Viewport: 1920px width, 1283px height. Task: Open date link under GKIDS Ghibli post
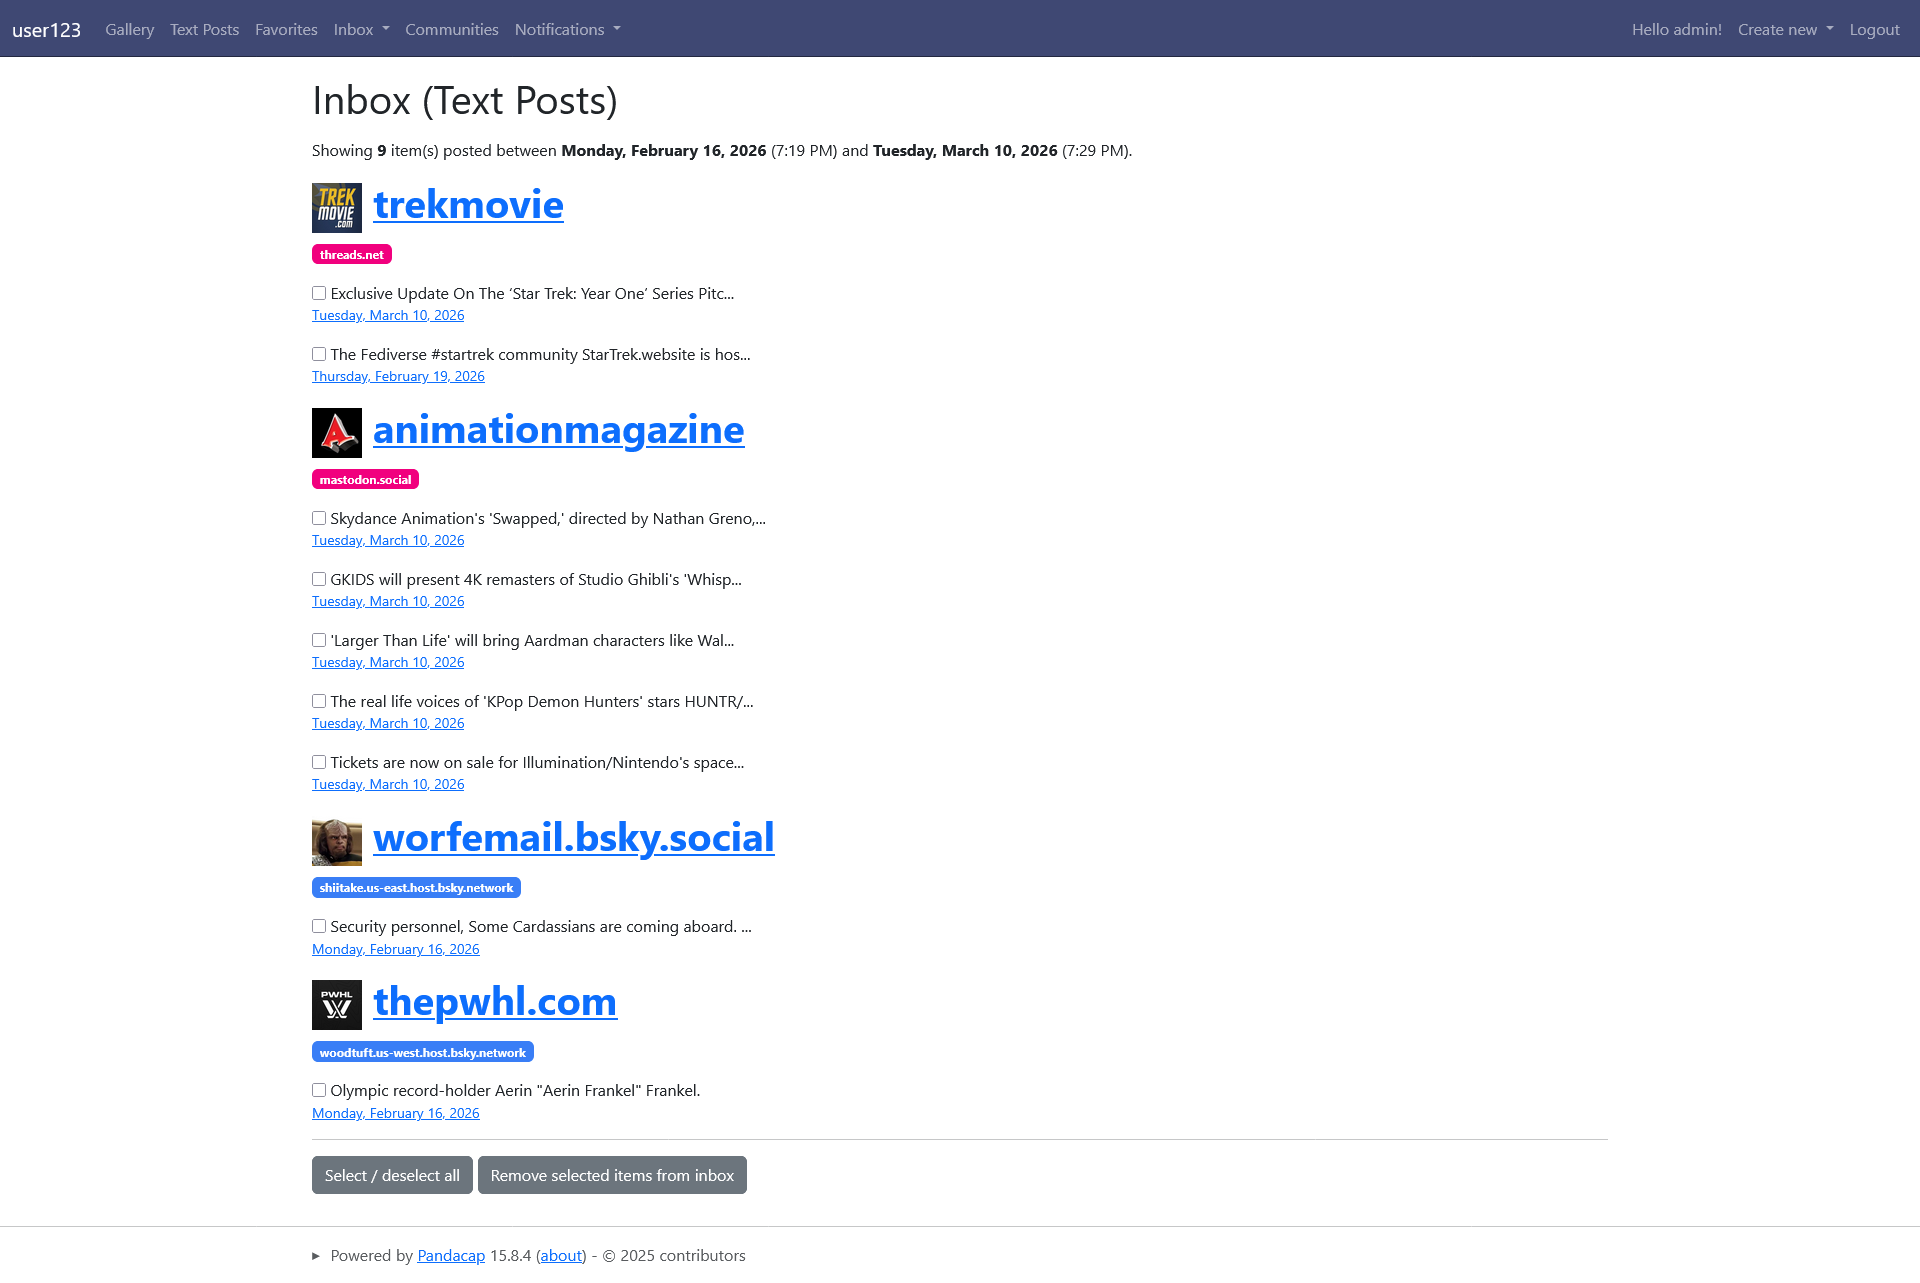pyautogui.click(x=388, y=601)
